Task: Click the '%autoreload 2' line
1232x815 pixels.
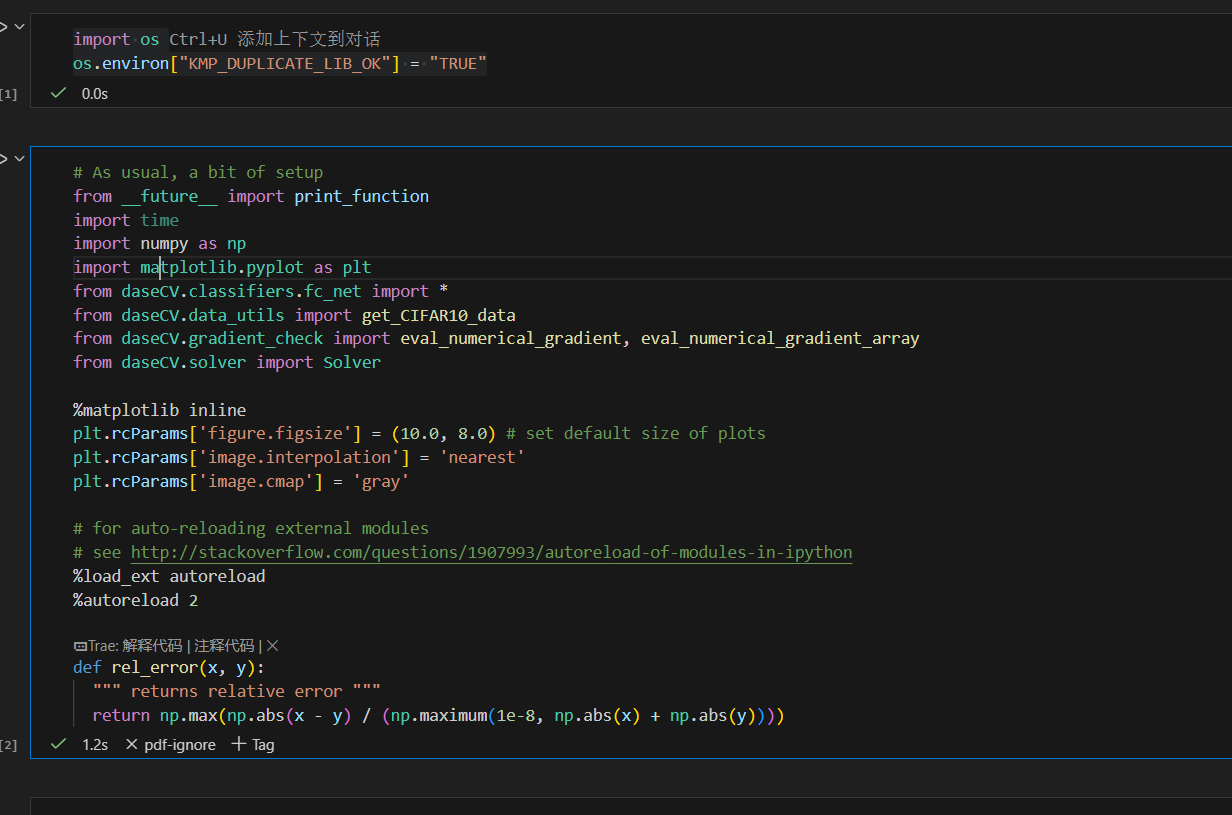Action: [x=136, y=600]
